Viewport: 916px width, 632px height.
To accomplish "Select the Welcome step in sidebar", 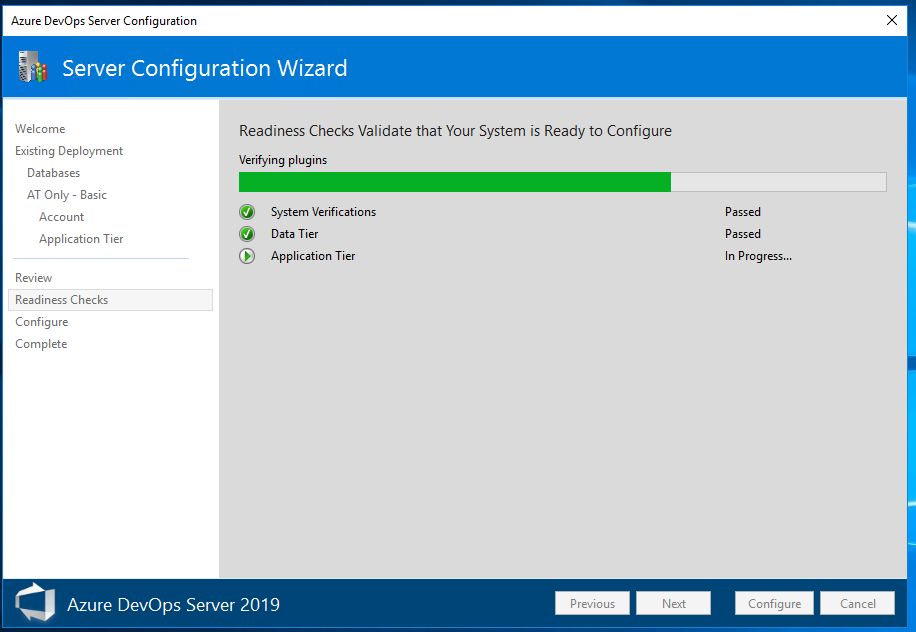I will [x=40, y=129].
